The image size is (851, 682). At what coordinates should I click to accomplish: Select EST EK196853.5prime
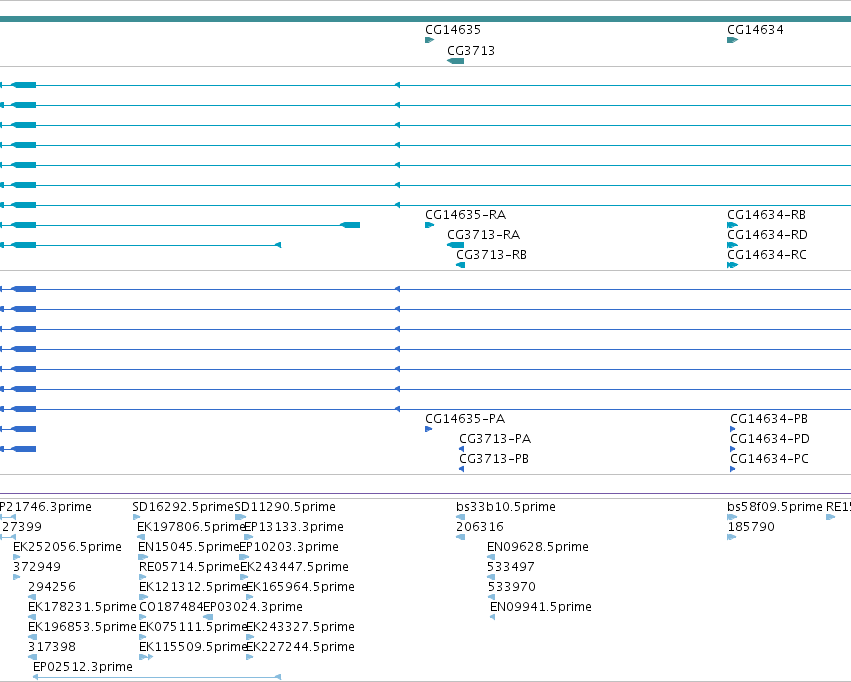click(x=82, y=627)
